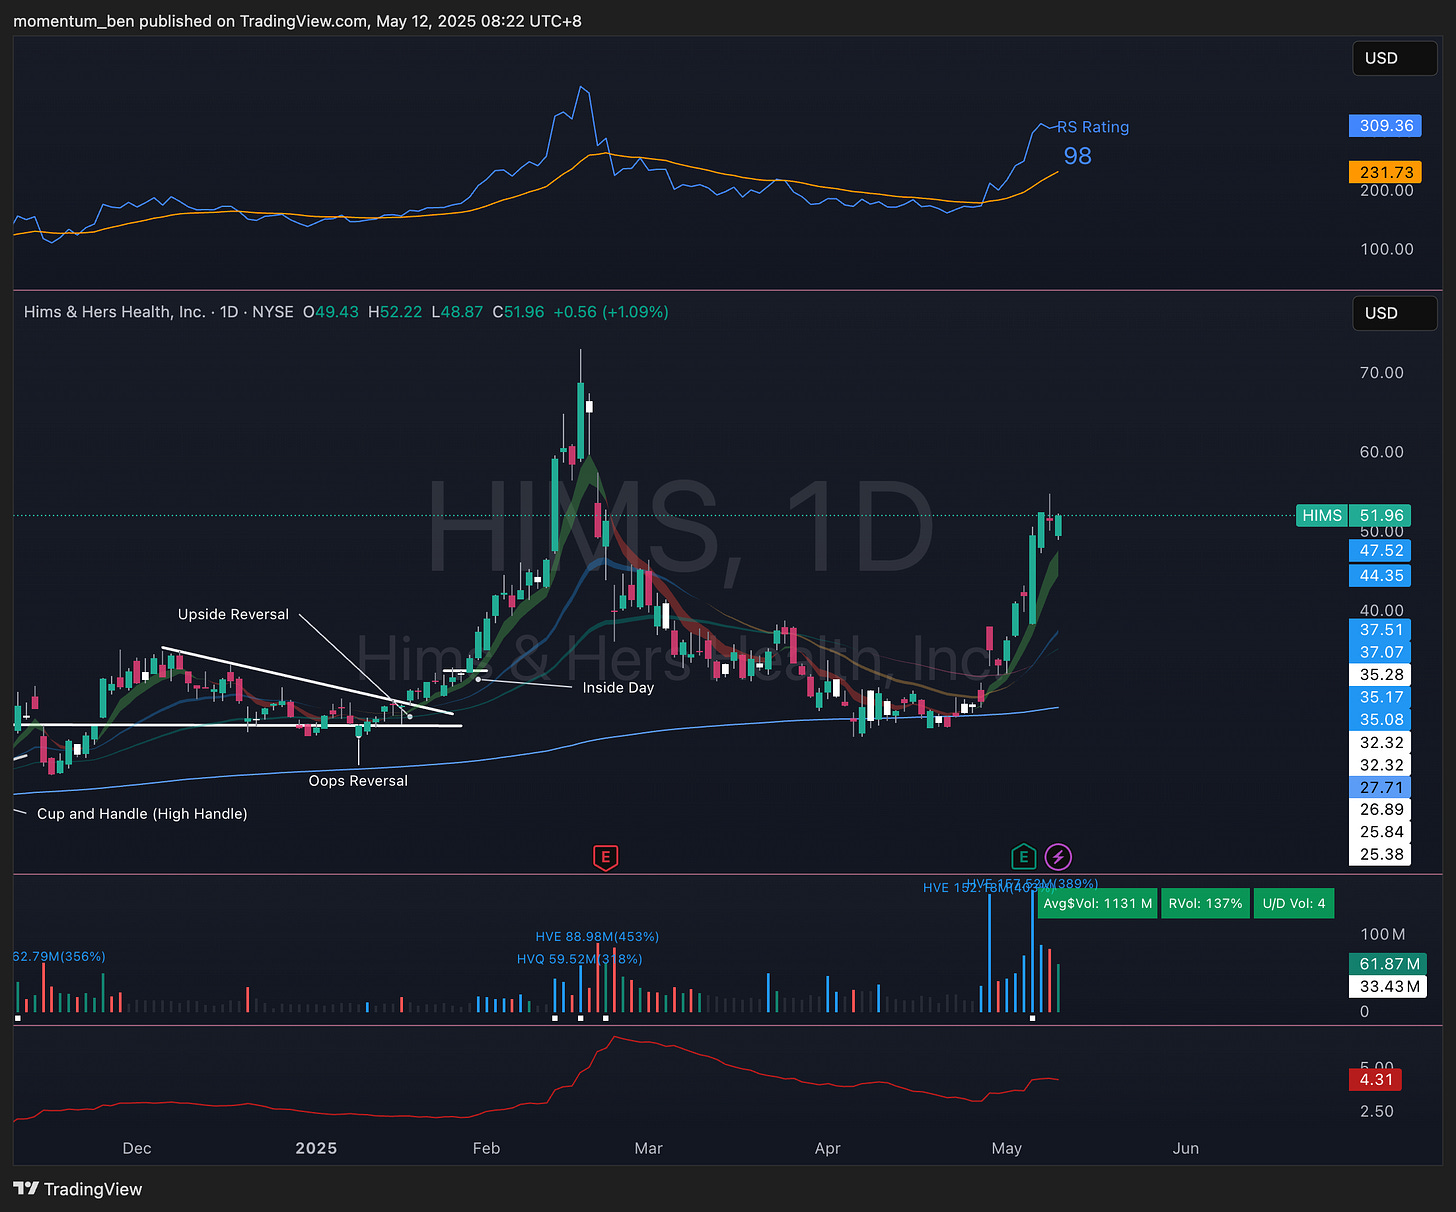Click the blue 27.71 price label
This screenshot has width=1456, height=1212.
point(1380,788)
